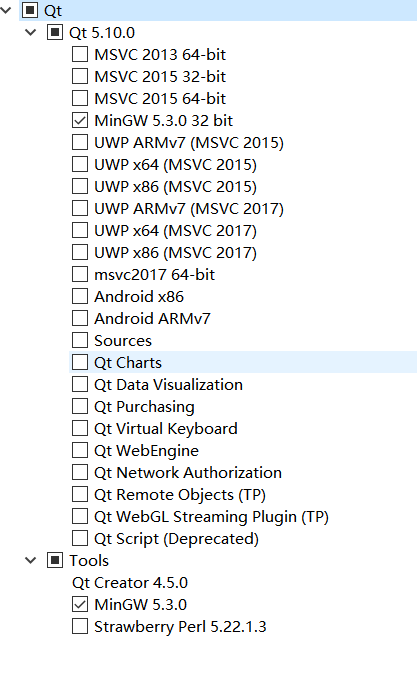Screen dimensions: 417x688
Task: Select the 'Qt Charts' label text
Action: tap(128, 363)
